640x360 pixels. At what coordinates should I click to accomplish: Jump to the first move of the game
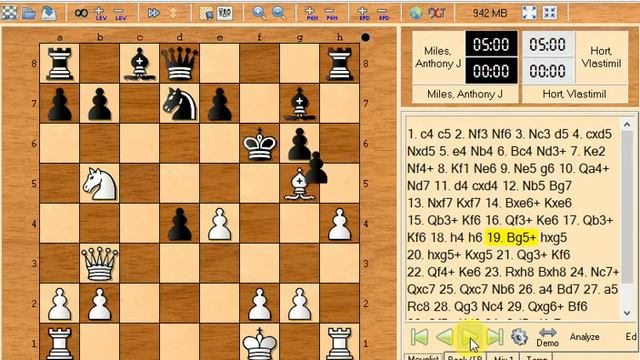point(420,337)
